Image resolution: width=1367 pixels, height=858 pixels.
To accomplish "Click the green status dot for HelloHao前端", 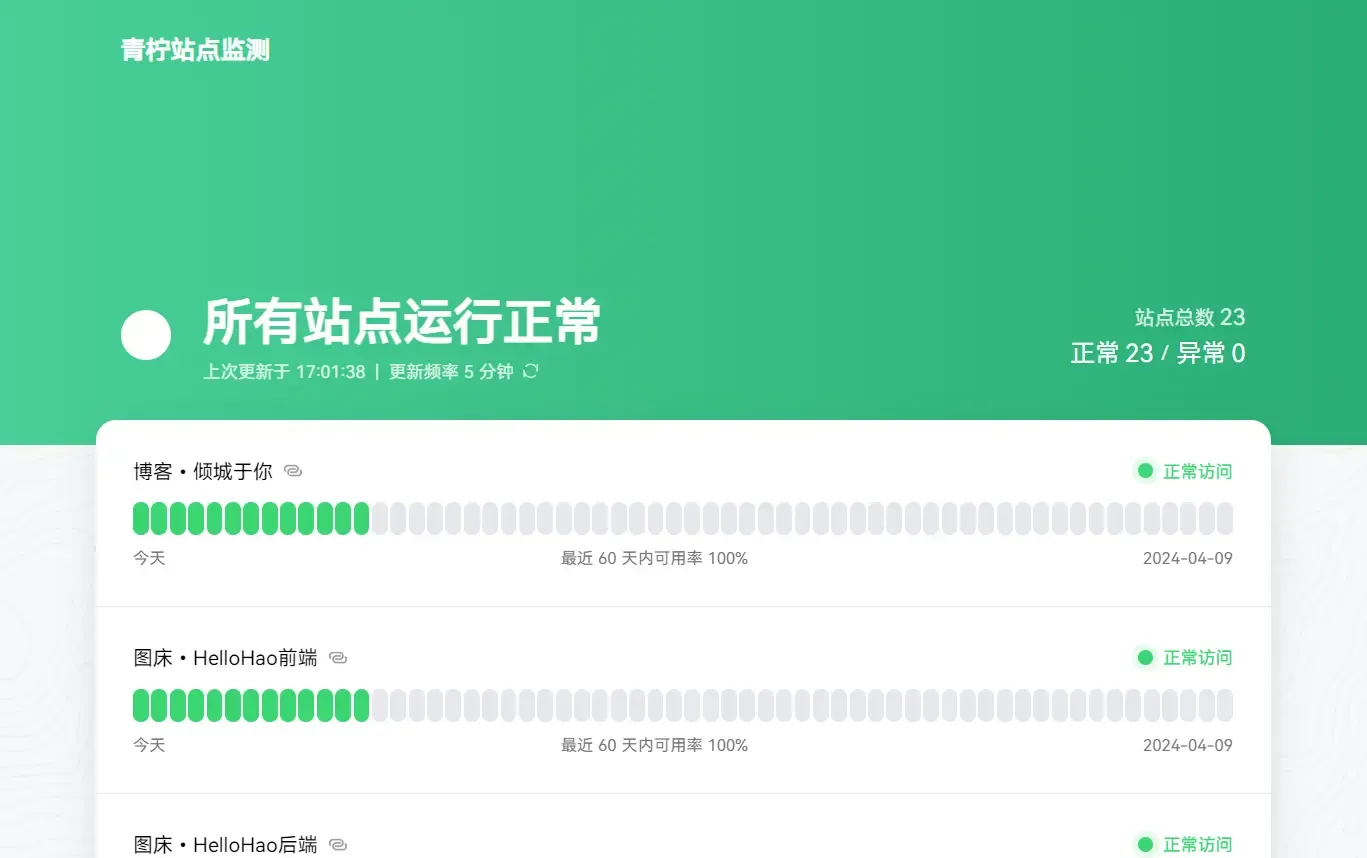I will click(1145, 657).
